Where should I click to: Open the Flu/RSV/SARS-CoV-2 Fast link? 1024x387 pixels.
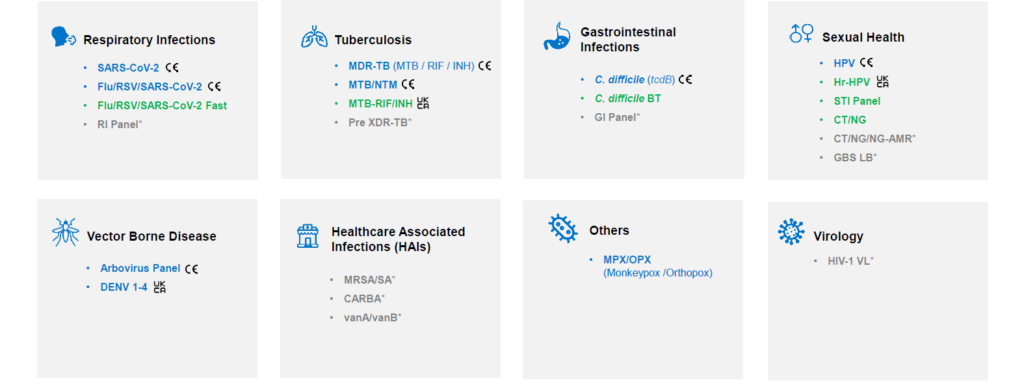[163, 105]
